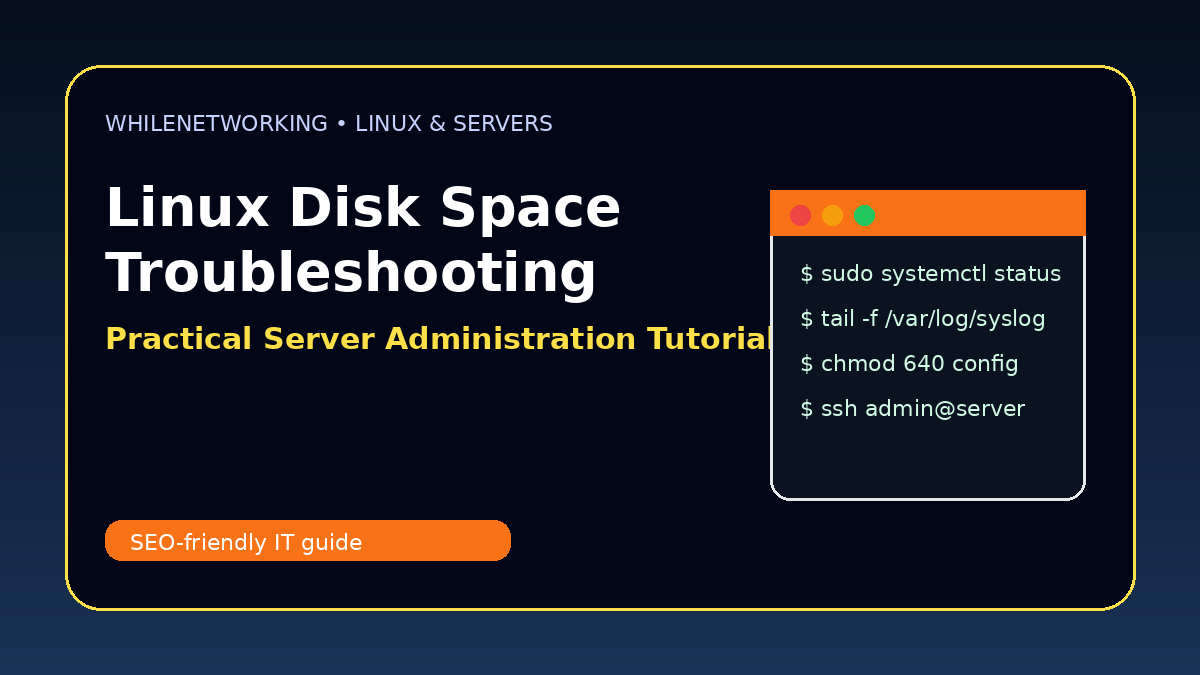Click the green dot in terminal header

864,215
